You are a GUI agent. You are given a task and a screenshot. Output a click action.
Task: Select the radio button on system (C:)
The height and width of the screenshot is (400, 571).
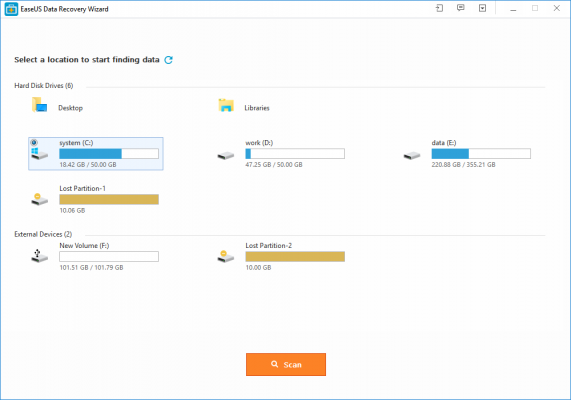point(34,142)
